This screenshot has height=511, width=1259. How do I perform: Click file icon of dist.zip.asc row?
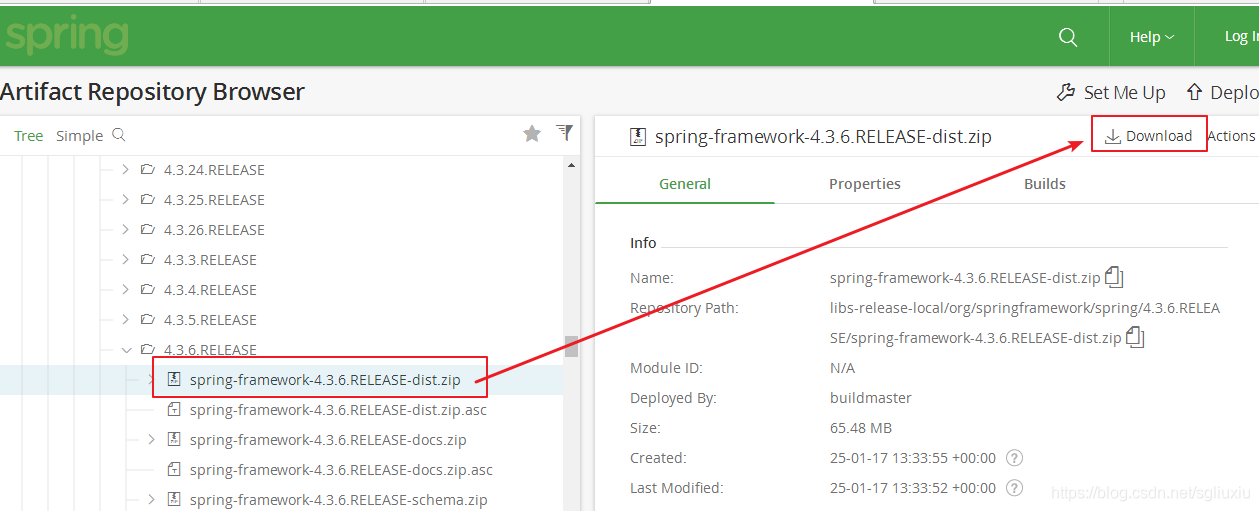tap(173, 410)
